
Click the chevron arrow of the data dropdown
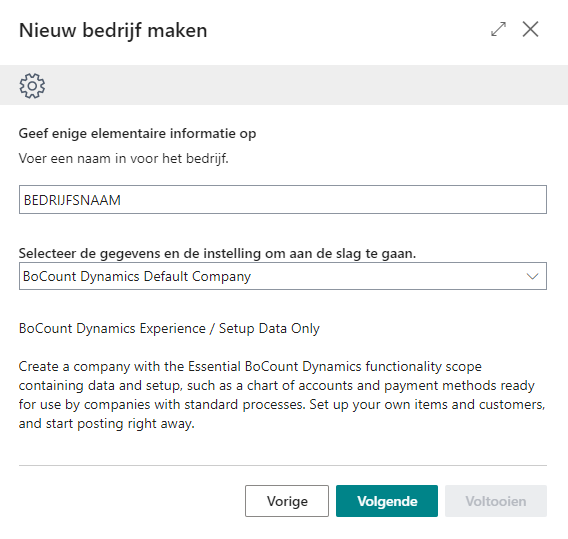pos(532,276)
